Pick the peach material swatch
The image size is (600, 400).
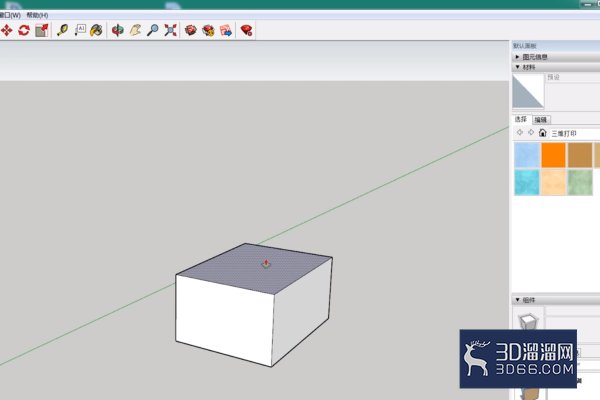(553, 183)
